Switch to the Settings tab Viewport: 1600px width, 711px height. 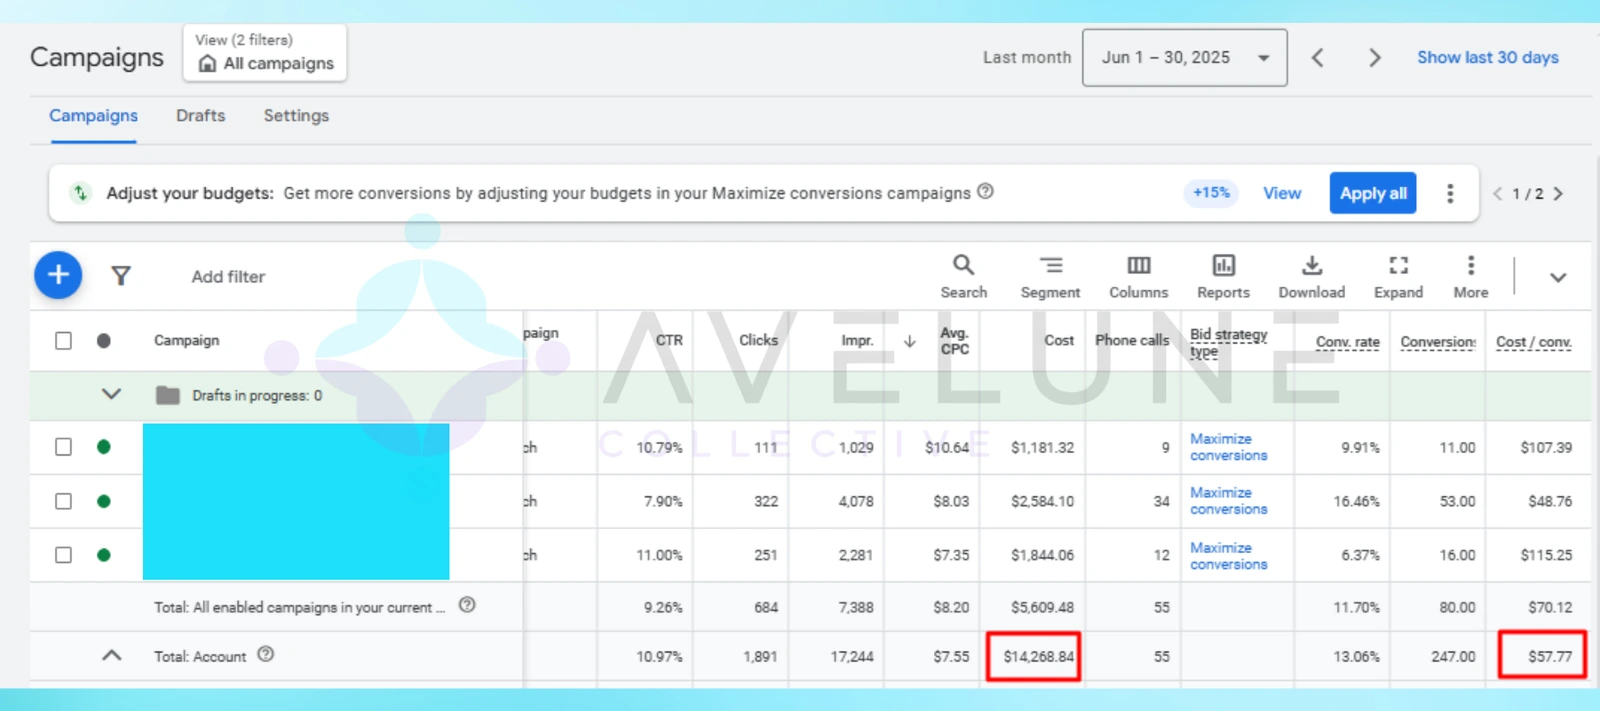coord(296,116)
